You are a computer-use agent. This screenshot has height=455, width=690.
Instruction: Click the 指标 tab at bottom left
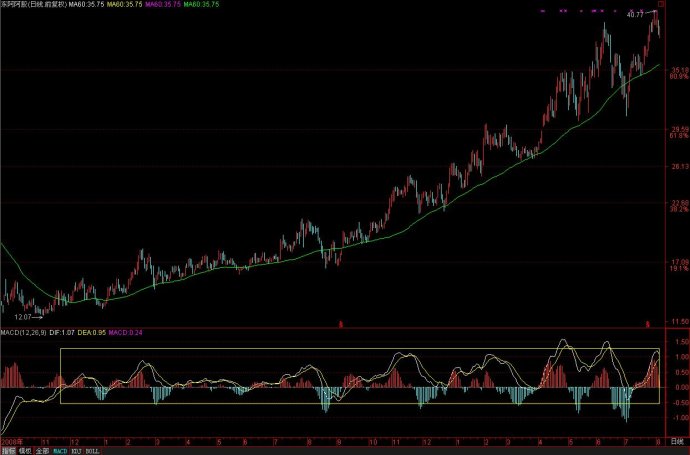tap(8, 450)
